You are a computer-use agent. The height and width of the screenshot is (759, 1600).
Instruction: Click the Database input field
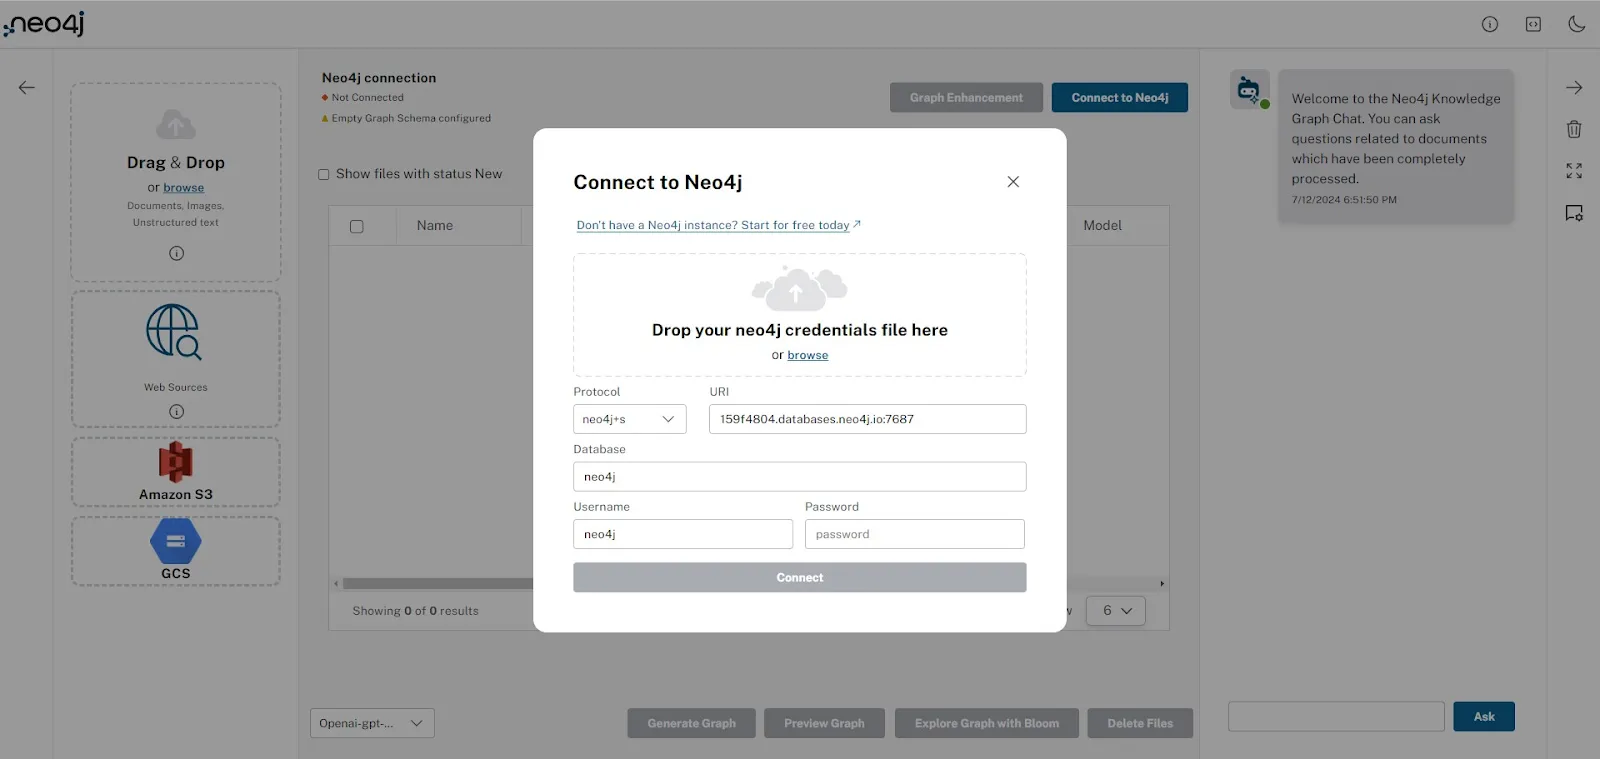pyautogui.click(x=800, y=477)
